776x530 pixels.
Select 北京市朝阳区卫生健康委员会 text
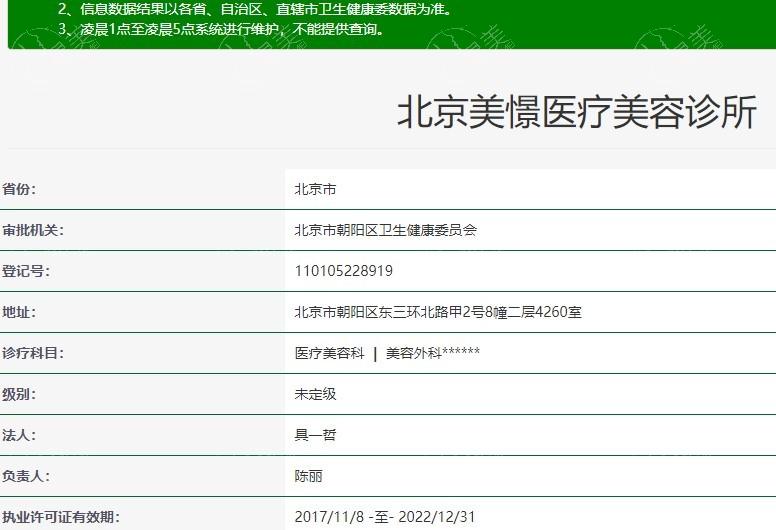coord(386,230)
